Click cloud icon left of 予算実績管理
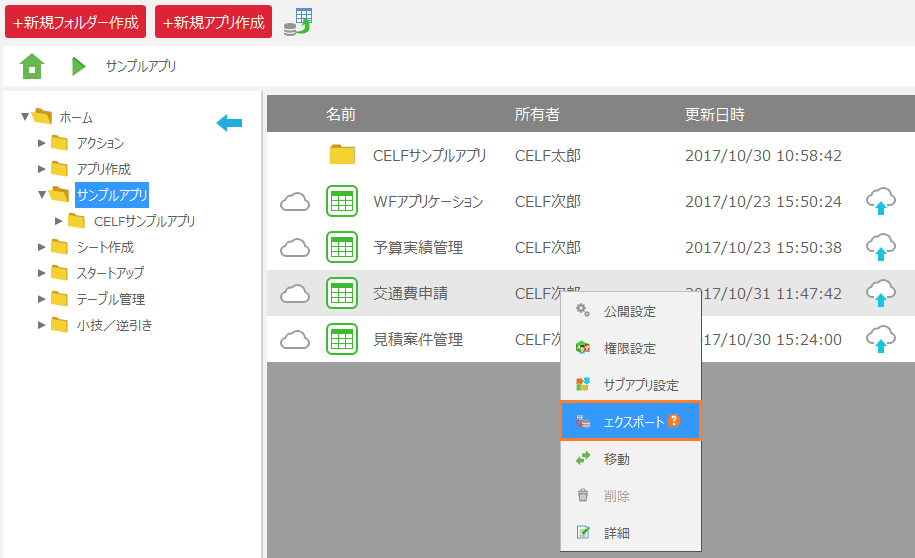The height and width of the screenshot is (558, 915). [x=295, y=248]
